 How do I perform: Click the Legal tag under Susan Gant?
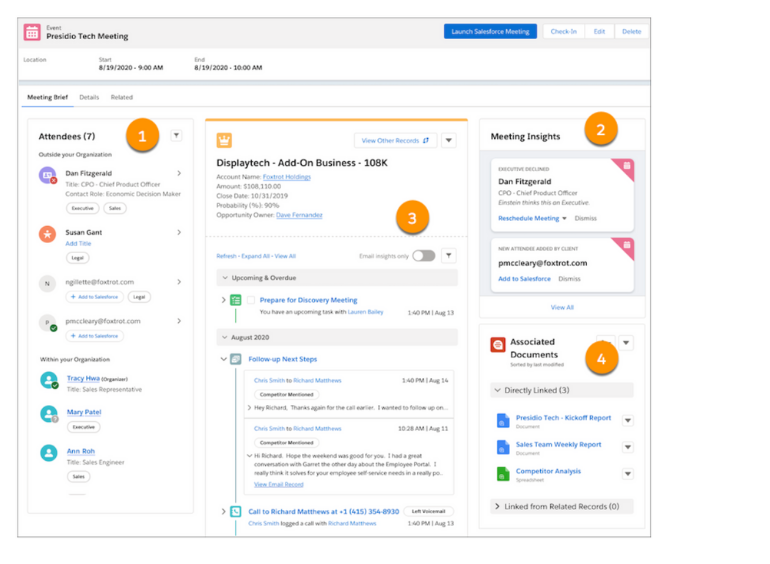pos(78,258)
